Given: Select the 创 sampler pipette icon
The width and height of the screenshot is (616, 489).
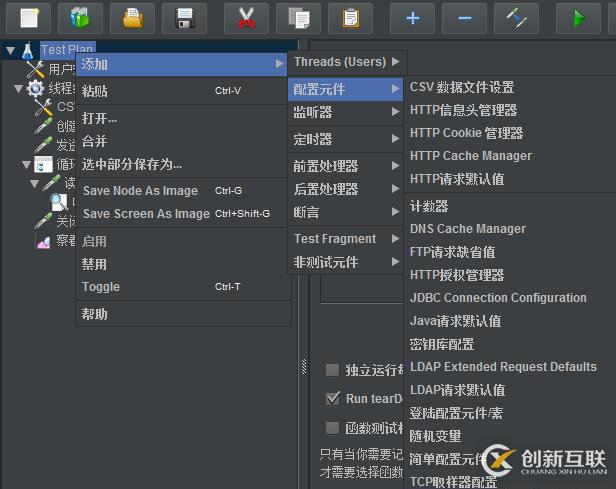Looking at the screenshot, I should point(43,126).
